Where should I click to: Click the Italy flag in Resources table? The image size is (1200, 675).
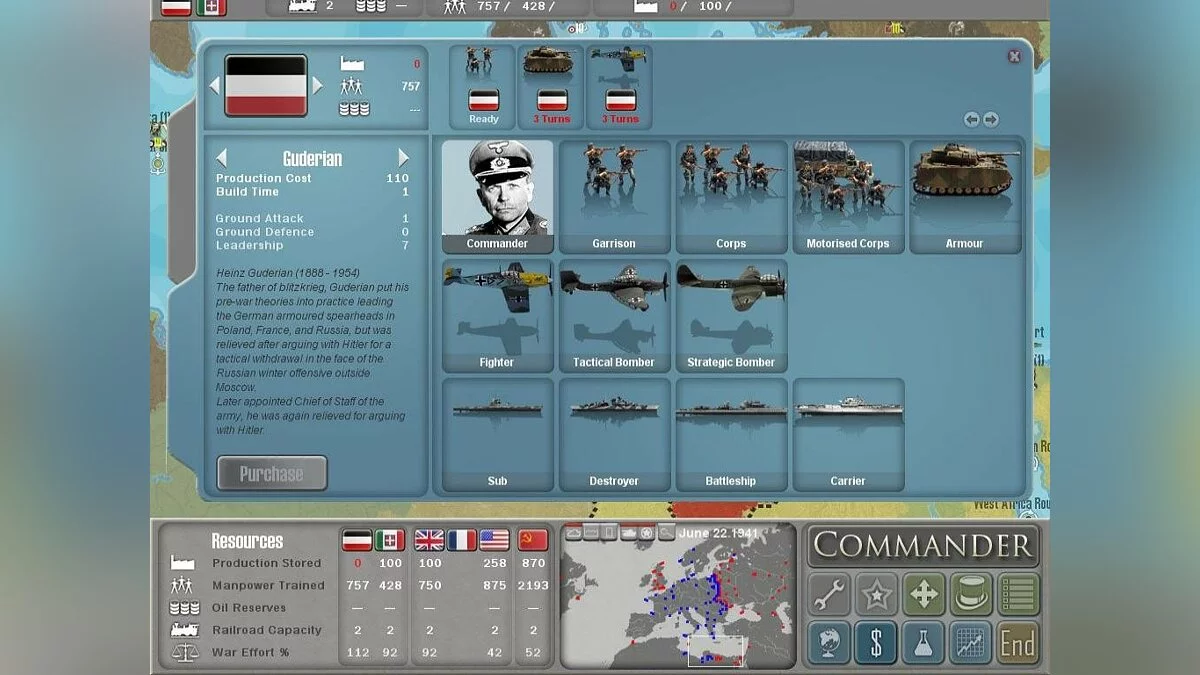click(x=390, y=541)
